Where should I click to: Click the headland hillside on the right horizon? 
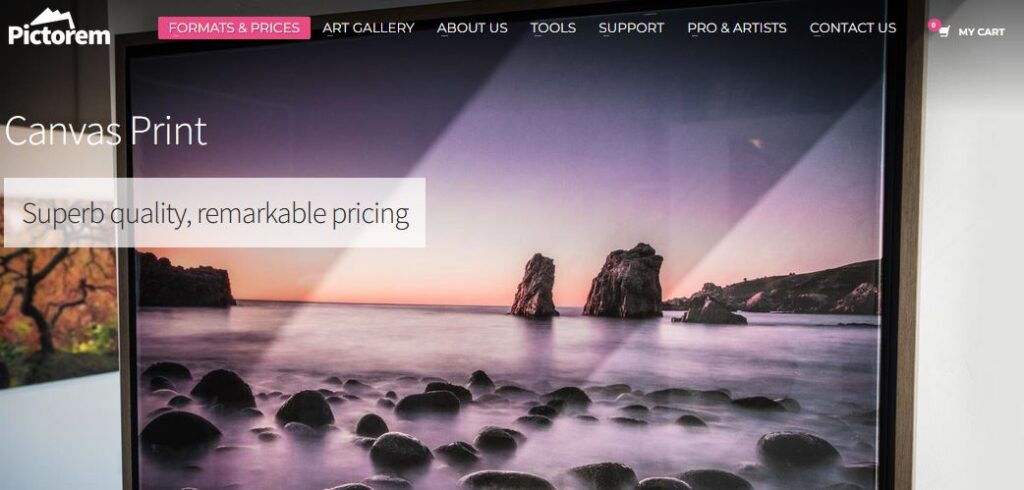tap(777, 289)
